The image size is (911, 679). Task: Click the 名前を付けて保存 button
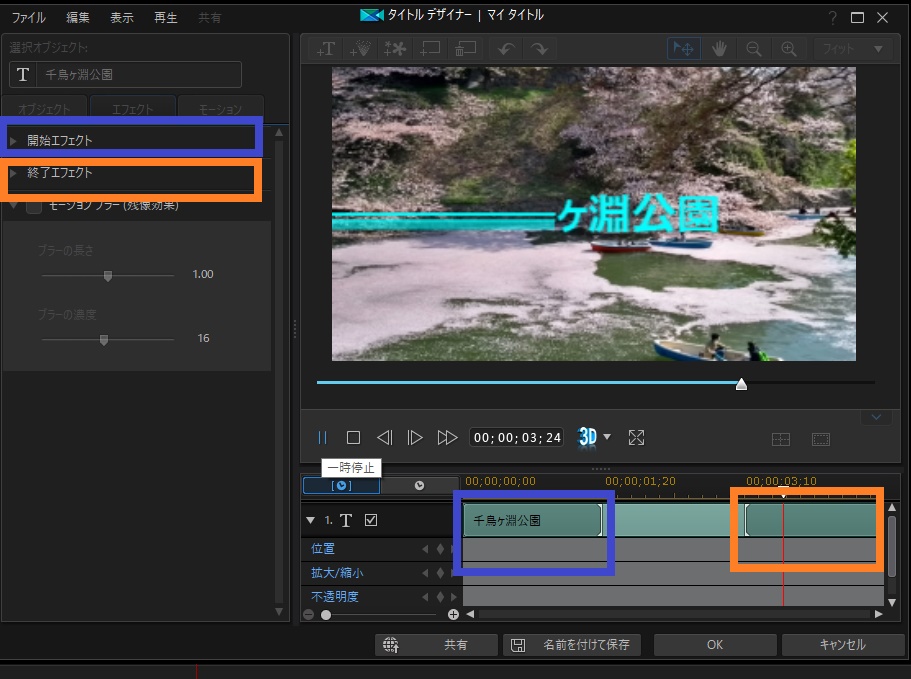pyautogui.click(x=572, y=645)
